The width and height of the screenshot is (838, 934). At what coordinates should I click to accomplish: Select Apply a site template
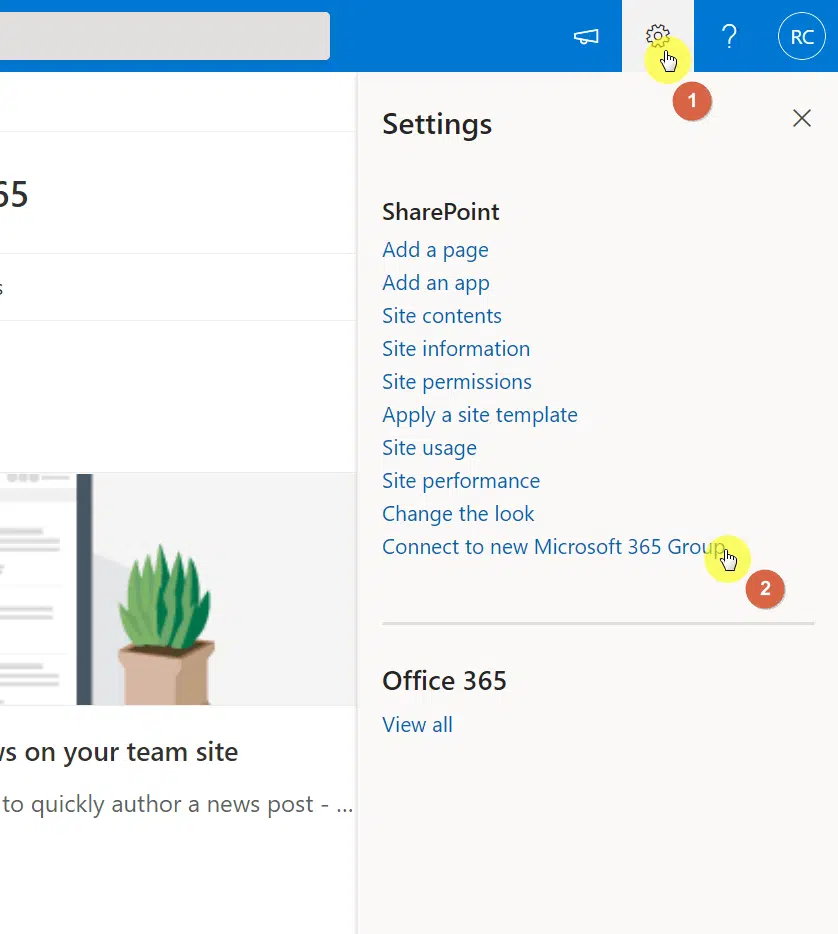coord(480,415)
